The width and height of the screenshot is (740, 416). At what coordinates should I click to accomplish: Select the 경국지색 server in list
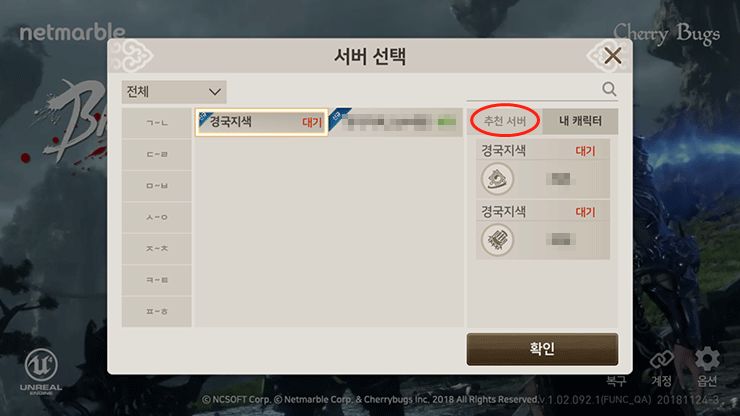point(261,122)
